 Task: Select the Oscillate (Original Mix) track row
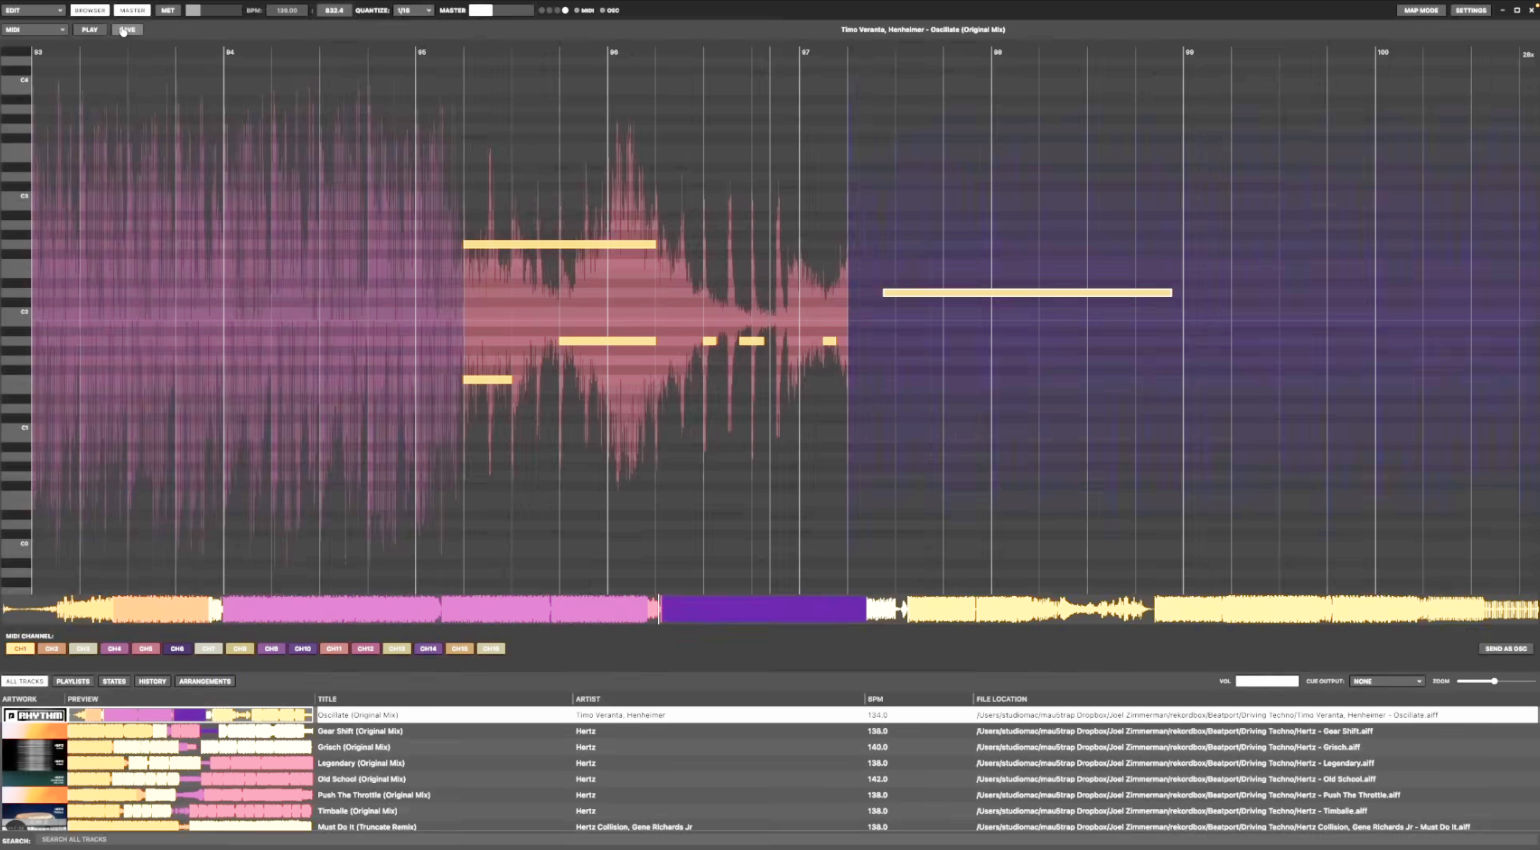(x=770, y=715)
